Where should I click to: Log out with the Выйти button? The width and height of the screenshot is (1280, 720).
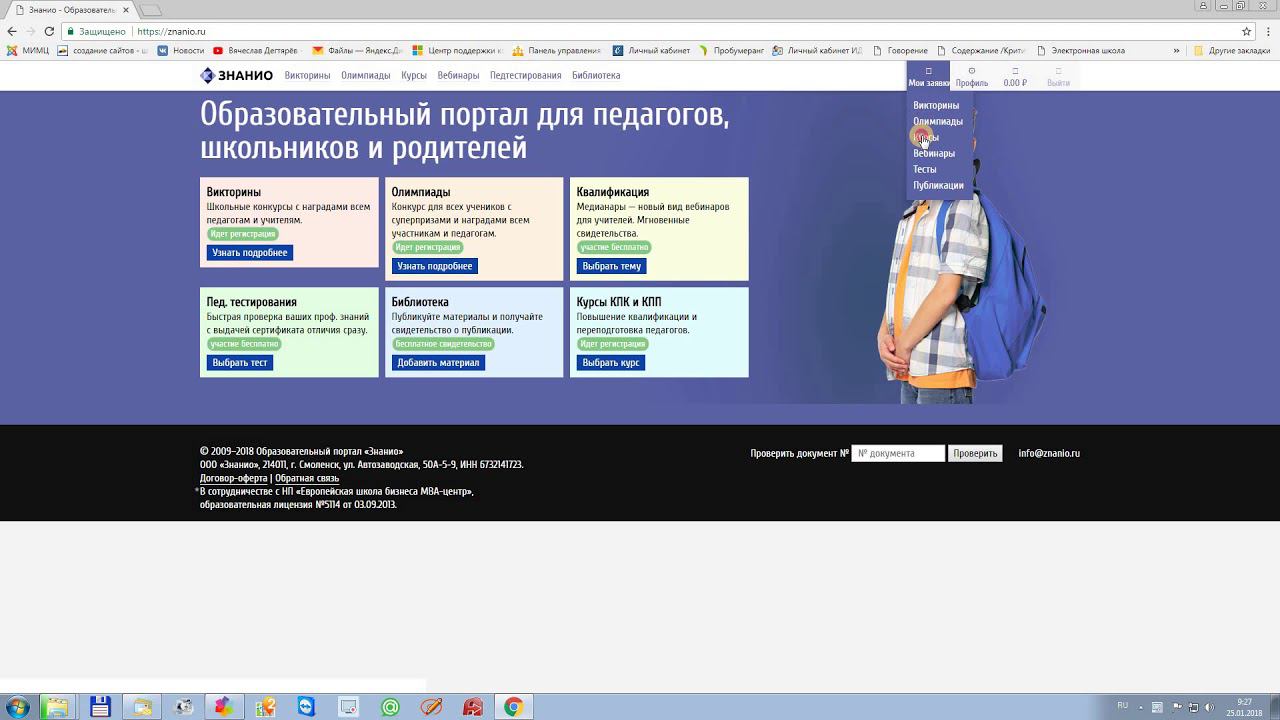point(1058,77)
